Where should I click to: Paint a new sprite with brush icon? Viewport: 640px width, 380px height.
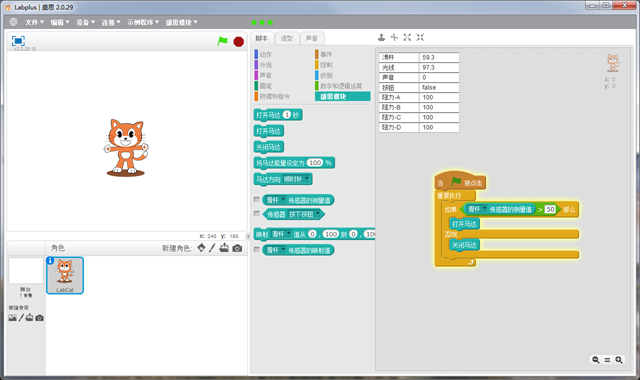point(212,248)
